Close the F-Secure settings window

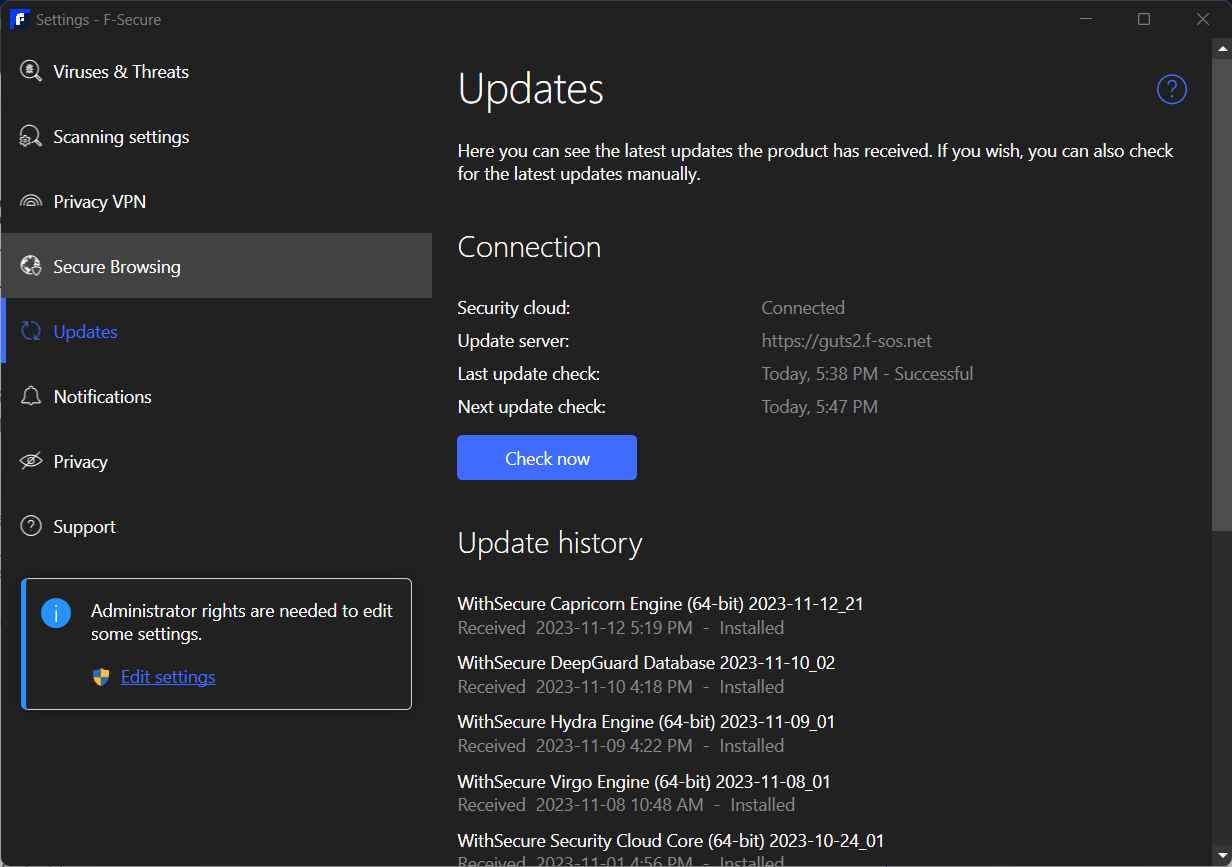(1203, 19)
